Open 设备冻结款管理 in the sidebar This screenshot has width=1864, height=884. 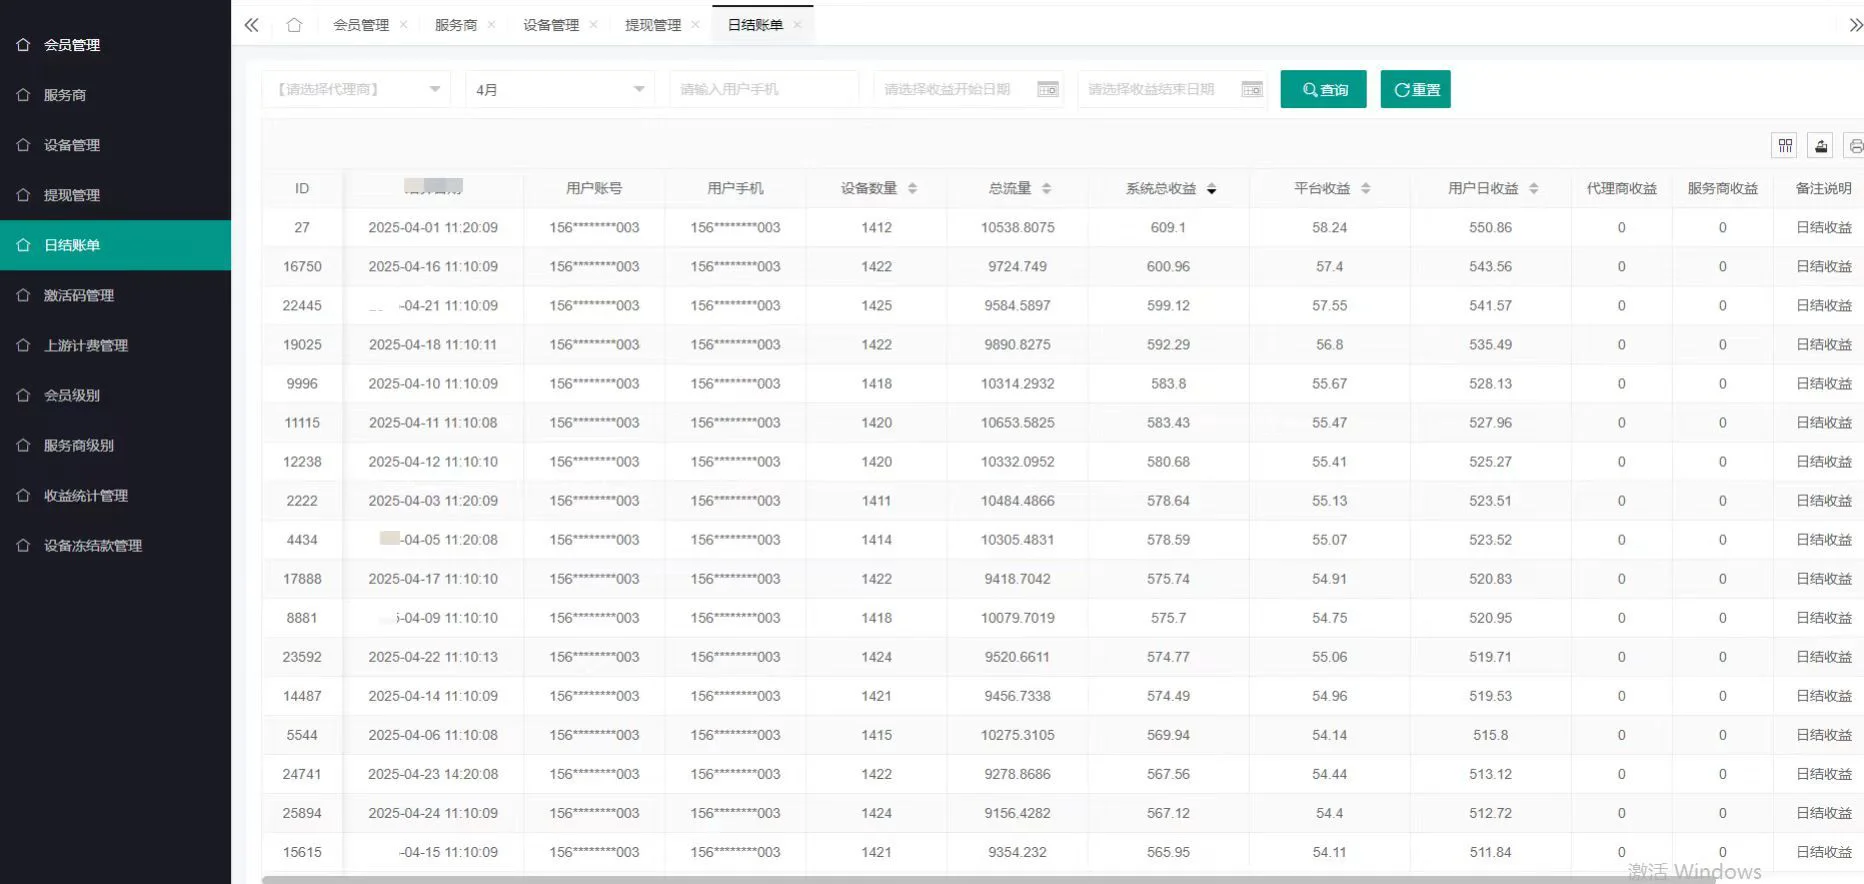tap(115, 545)
